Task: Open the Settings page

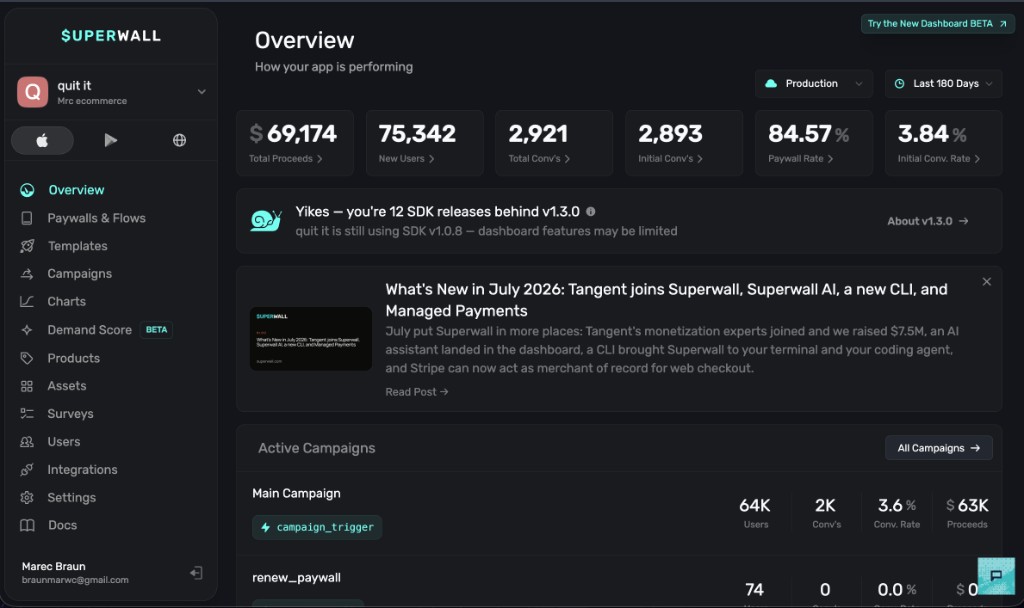Action: [x=72, y=498]
